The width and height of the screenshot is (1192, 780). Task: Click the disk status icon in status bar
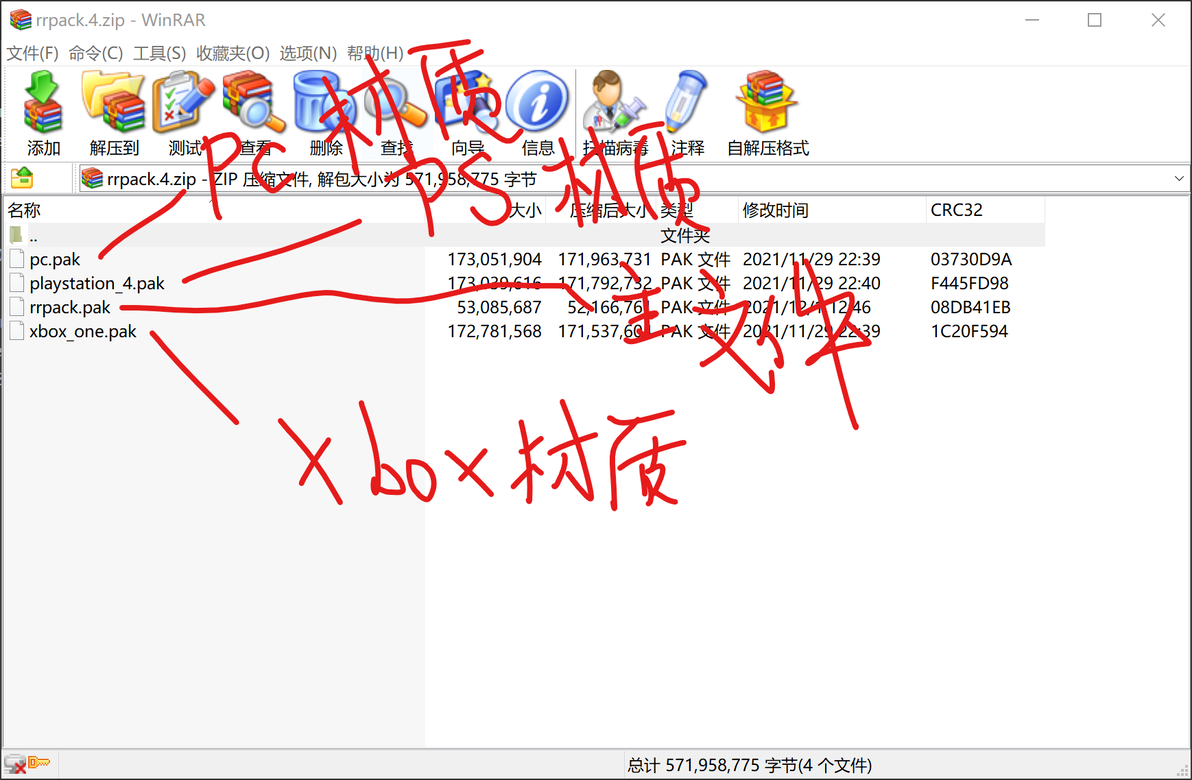click(x=14, y=764)
